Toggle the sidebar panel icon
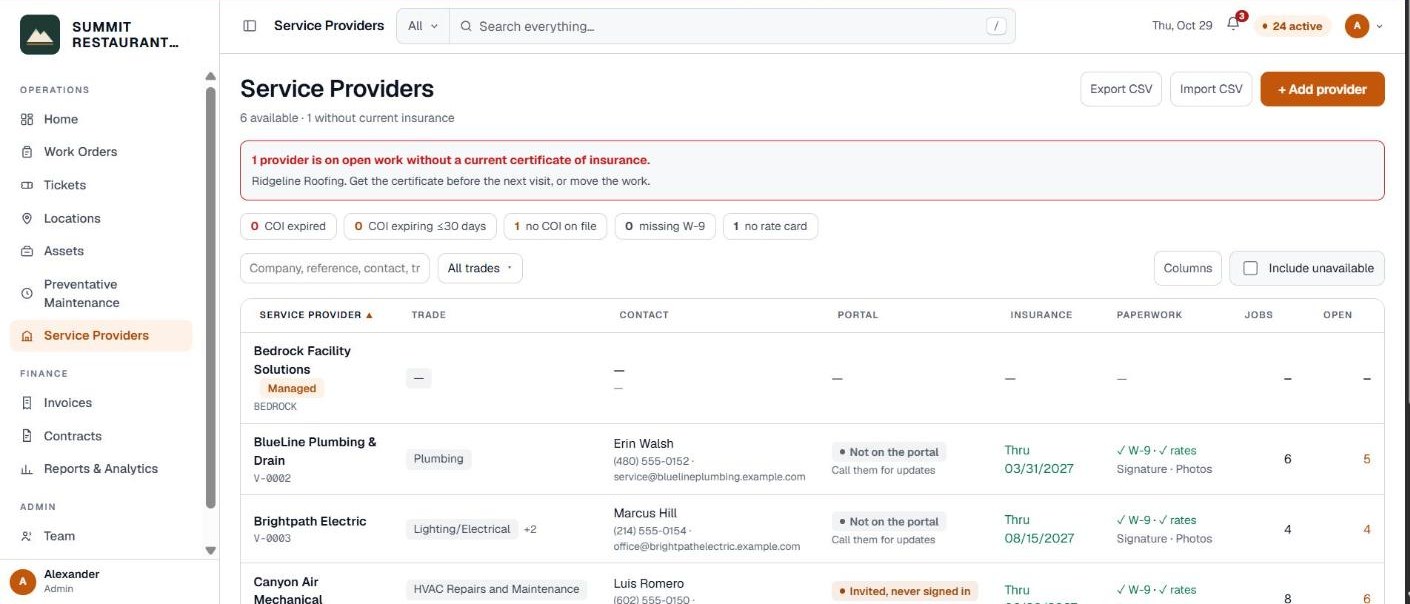 [x=250, y=26]
